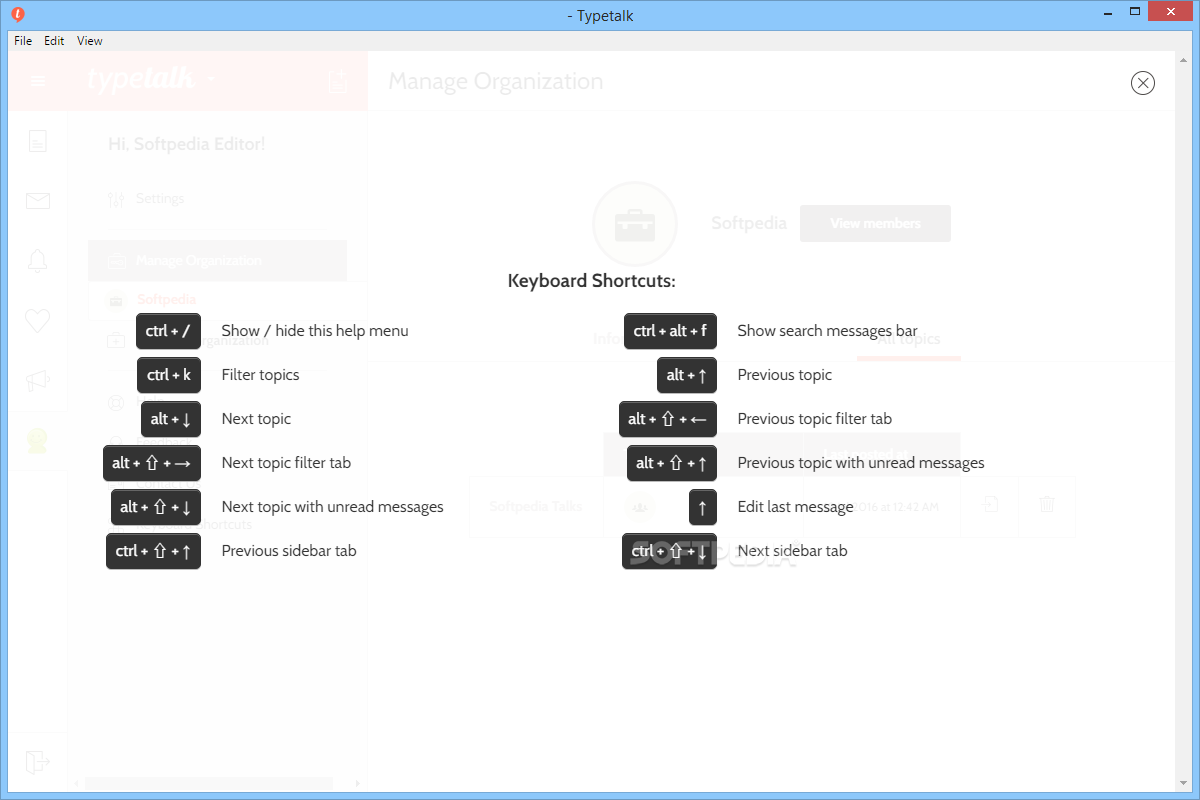Click the 'Previous topic' label

[x=785, y=375]
